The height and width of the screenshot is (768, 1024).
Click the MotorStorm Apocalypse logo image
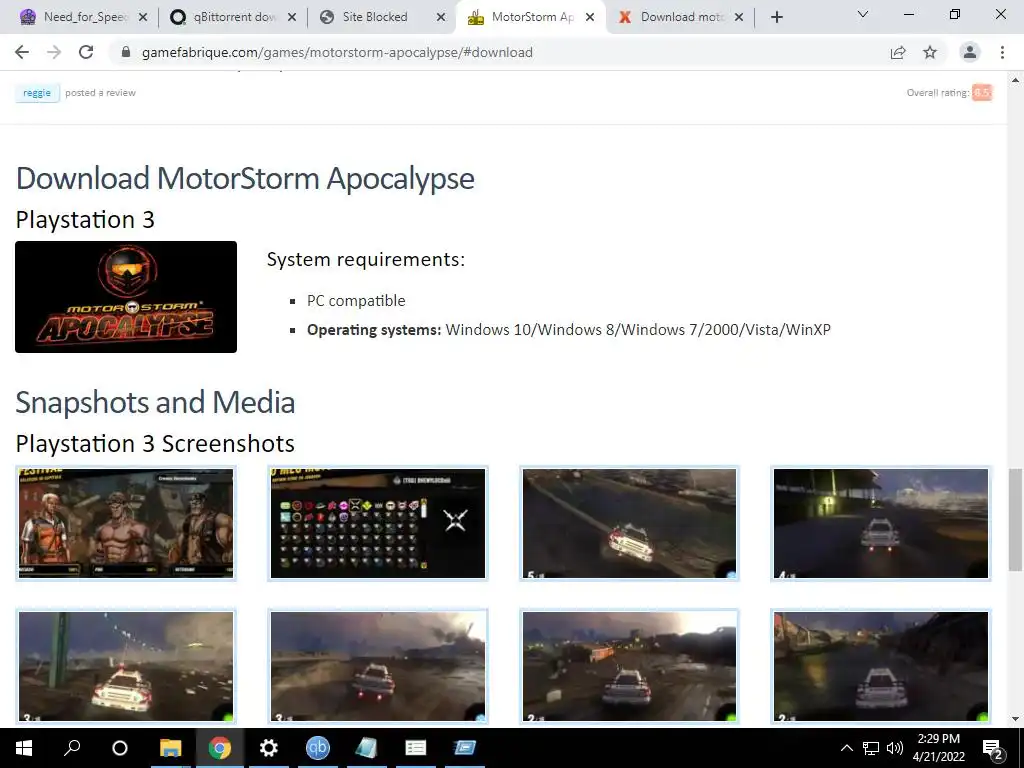(126, 297)
